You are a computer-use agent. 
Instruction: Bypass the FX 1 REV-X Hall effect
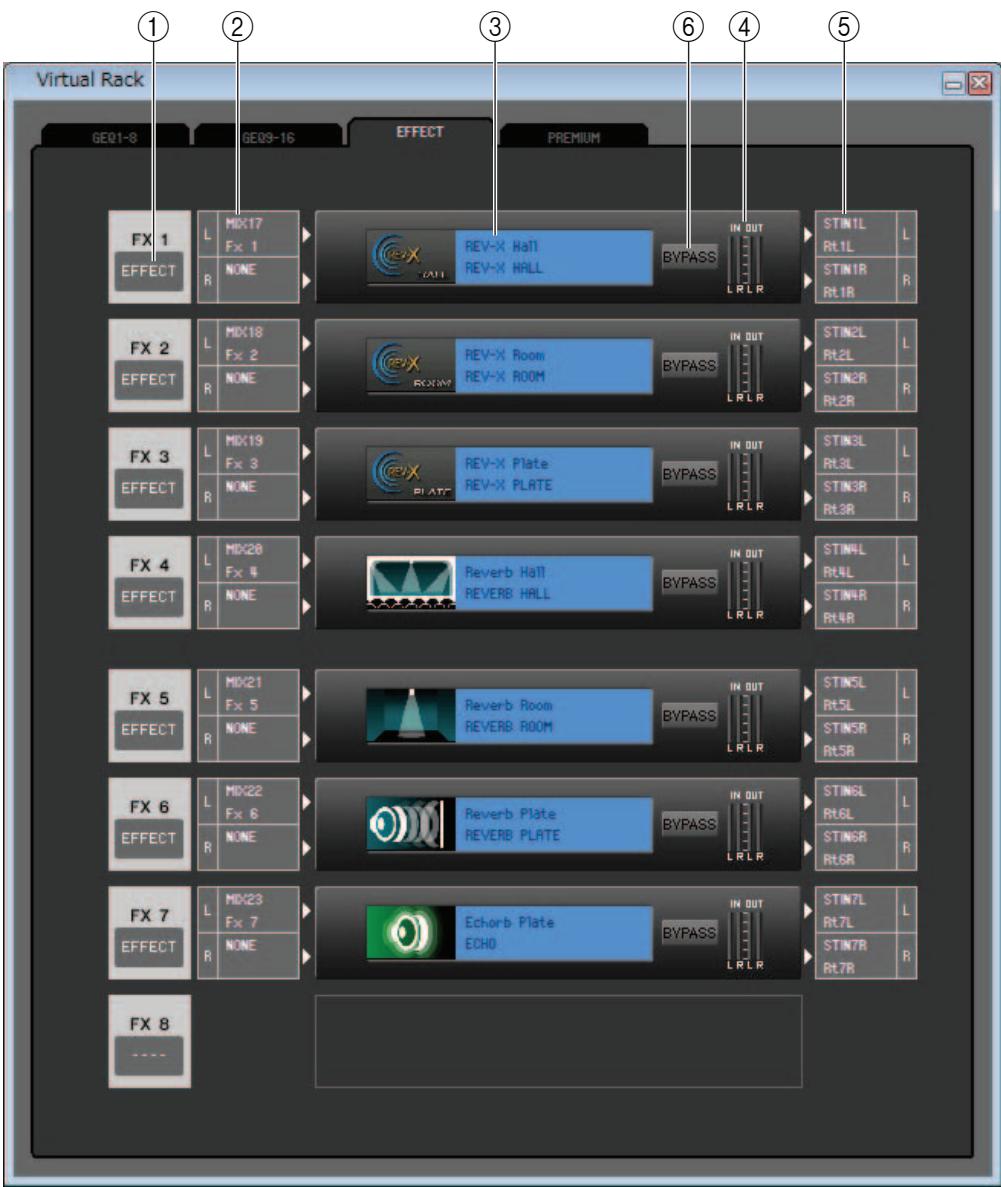(689, 257)
